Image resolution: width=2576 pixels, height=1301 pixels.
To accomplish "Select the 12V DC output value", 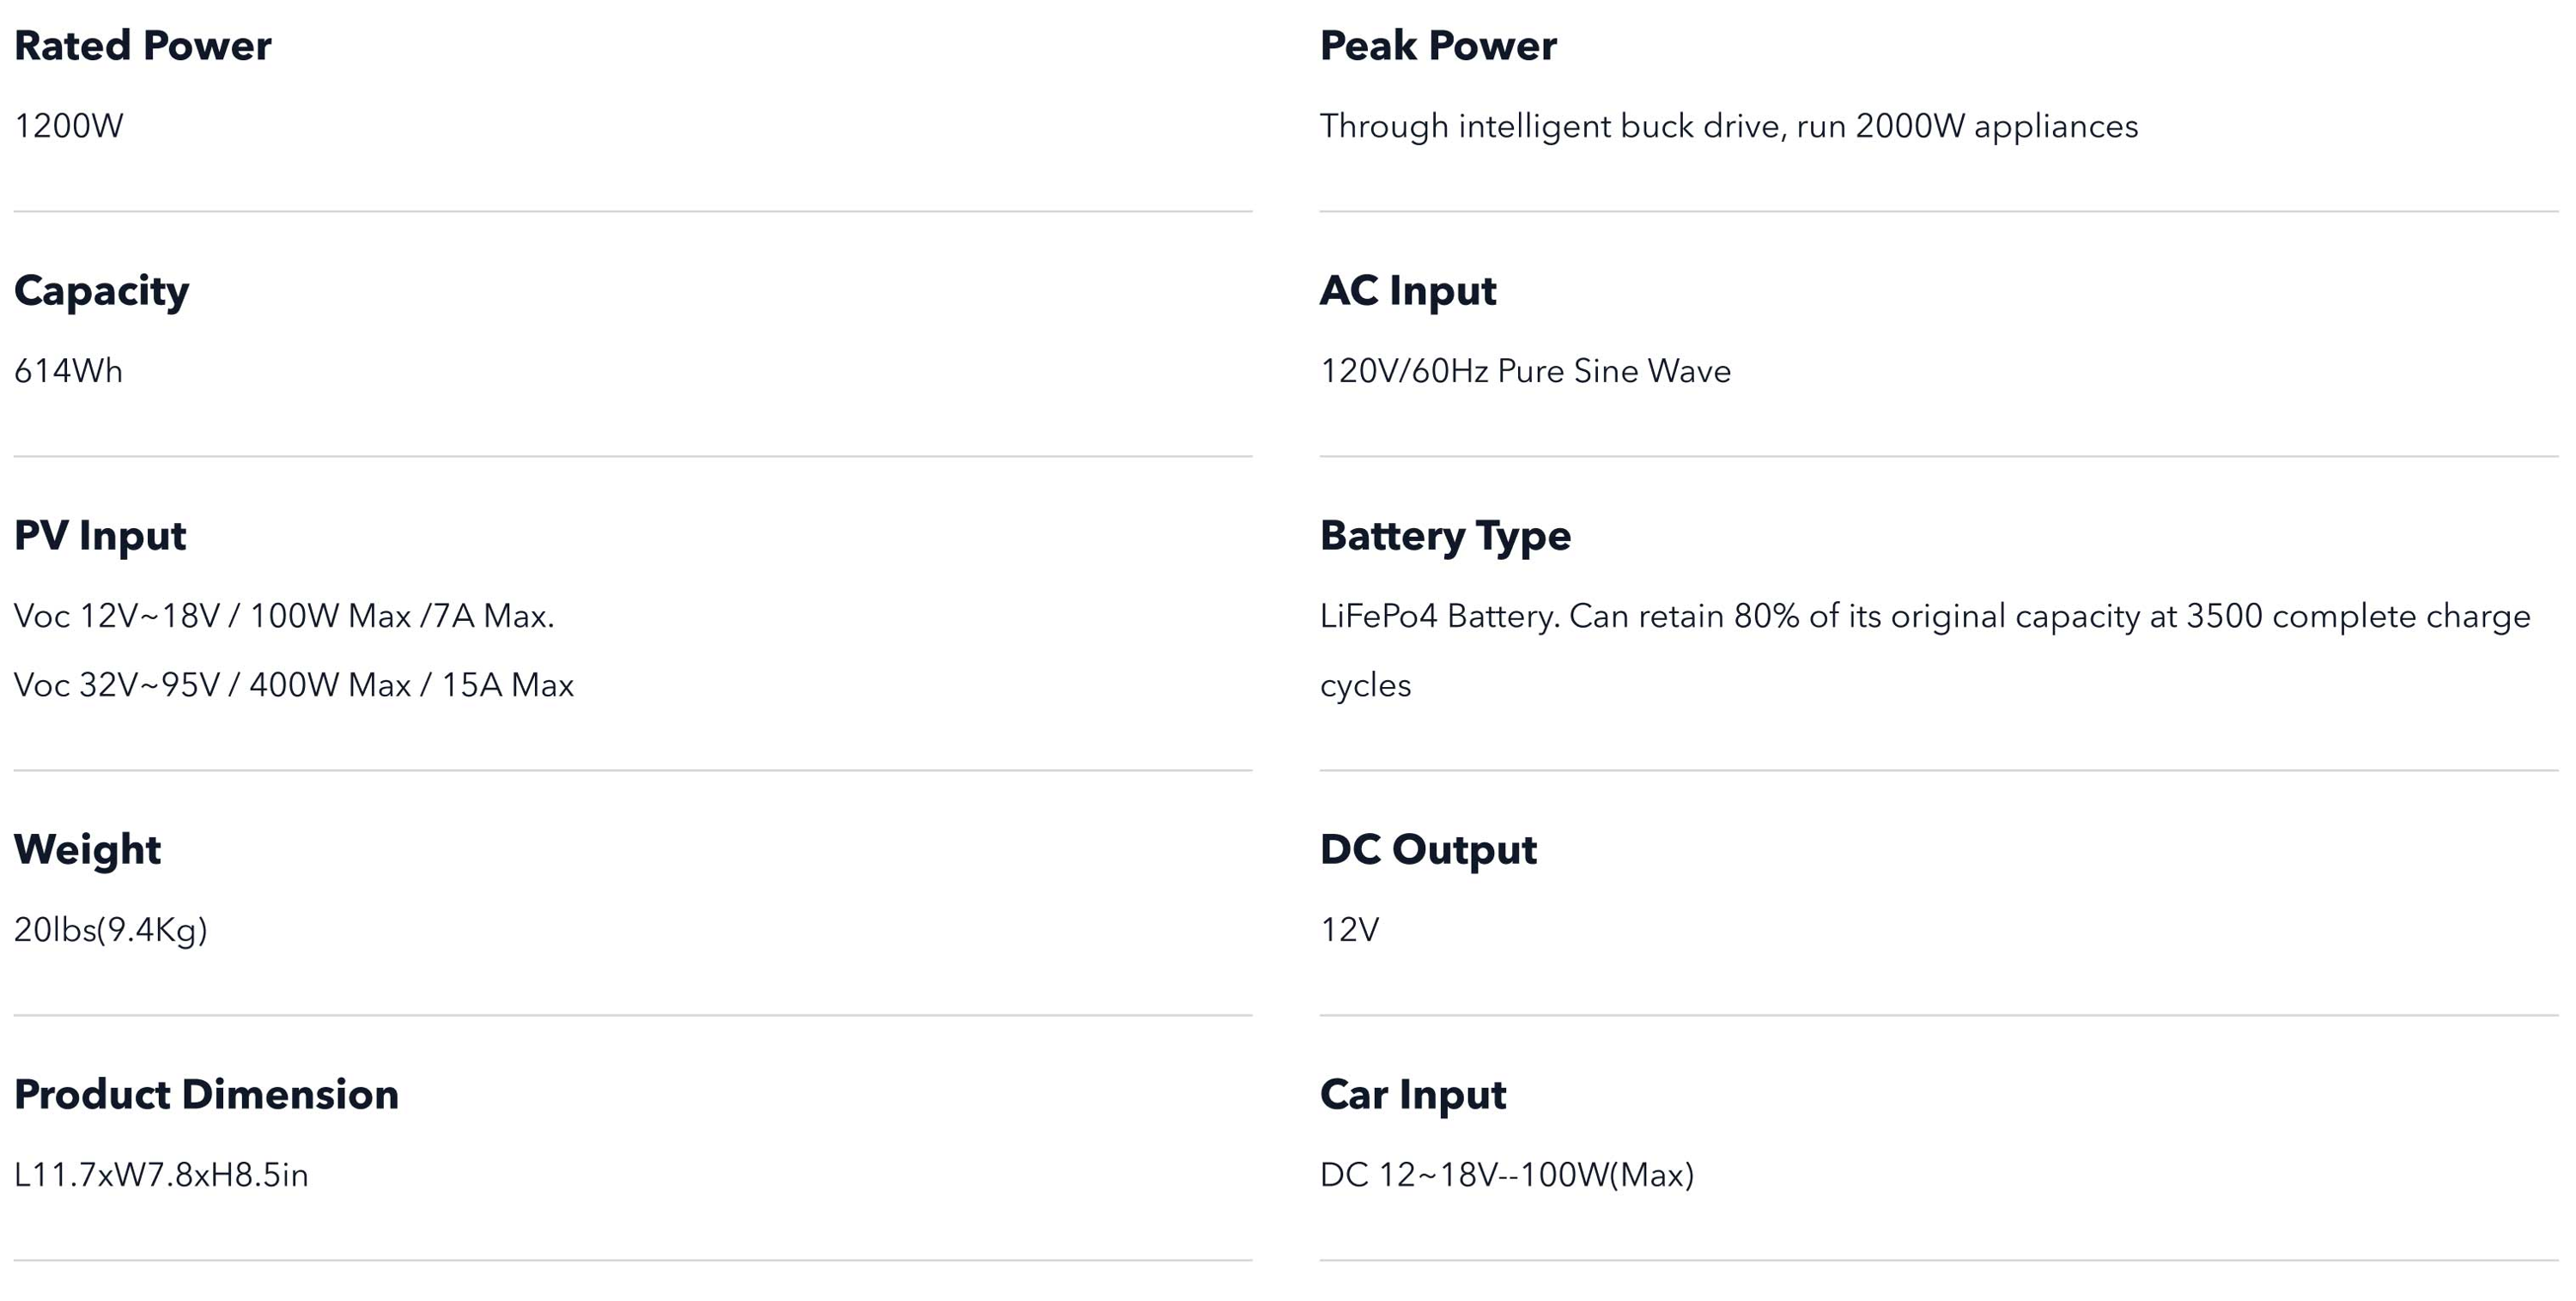I will coord(1349,930).
